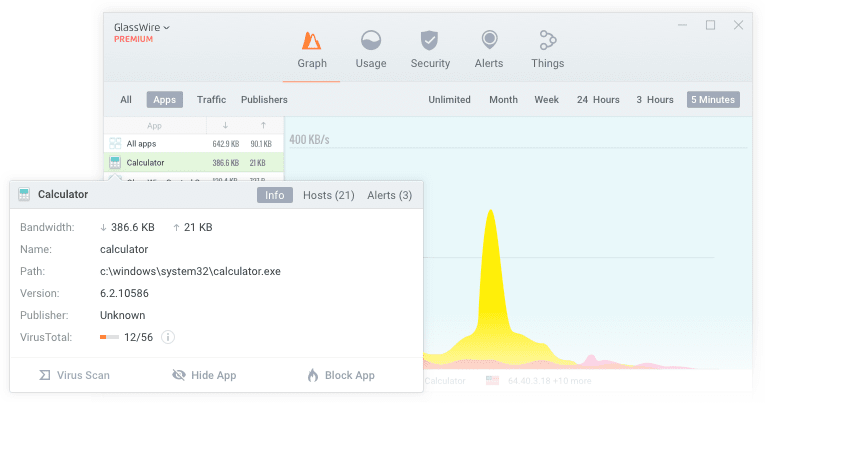Click the Calculator app icon in list
This screenshot has width=855, height=459.
(115, 162)
